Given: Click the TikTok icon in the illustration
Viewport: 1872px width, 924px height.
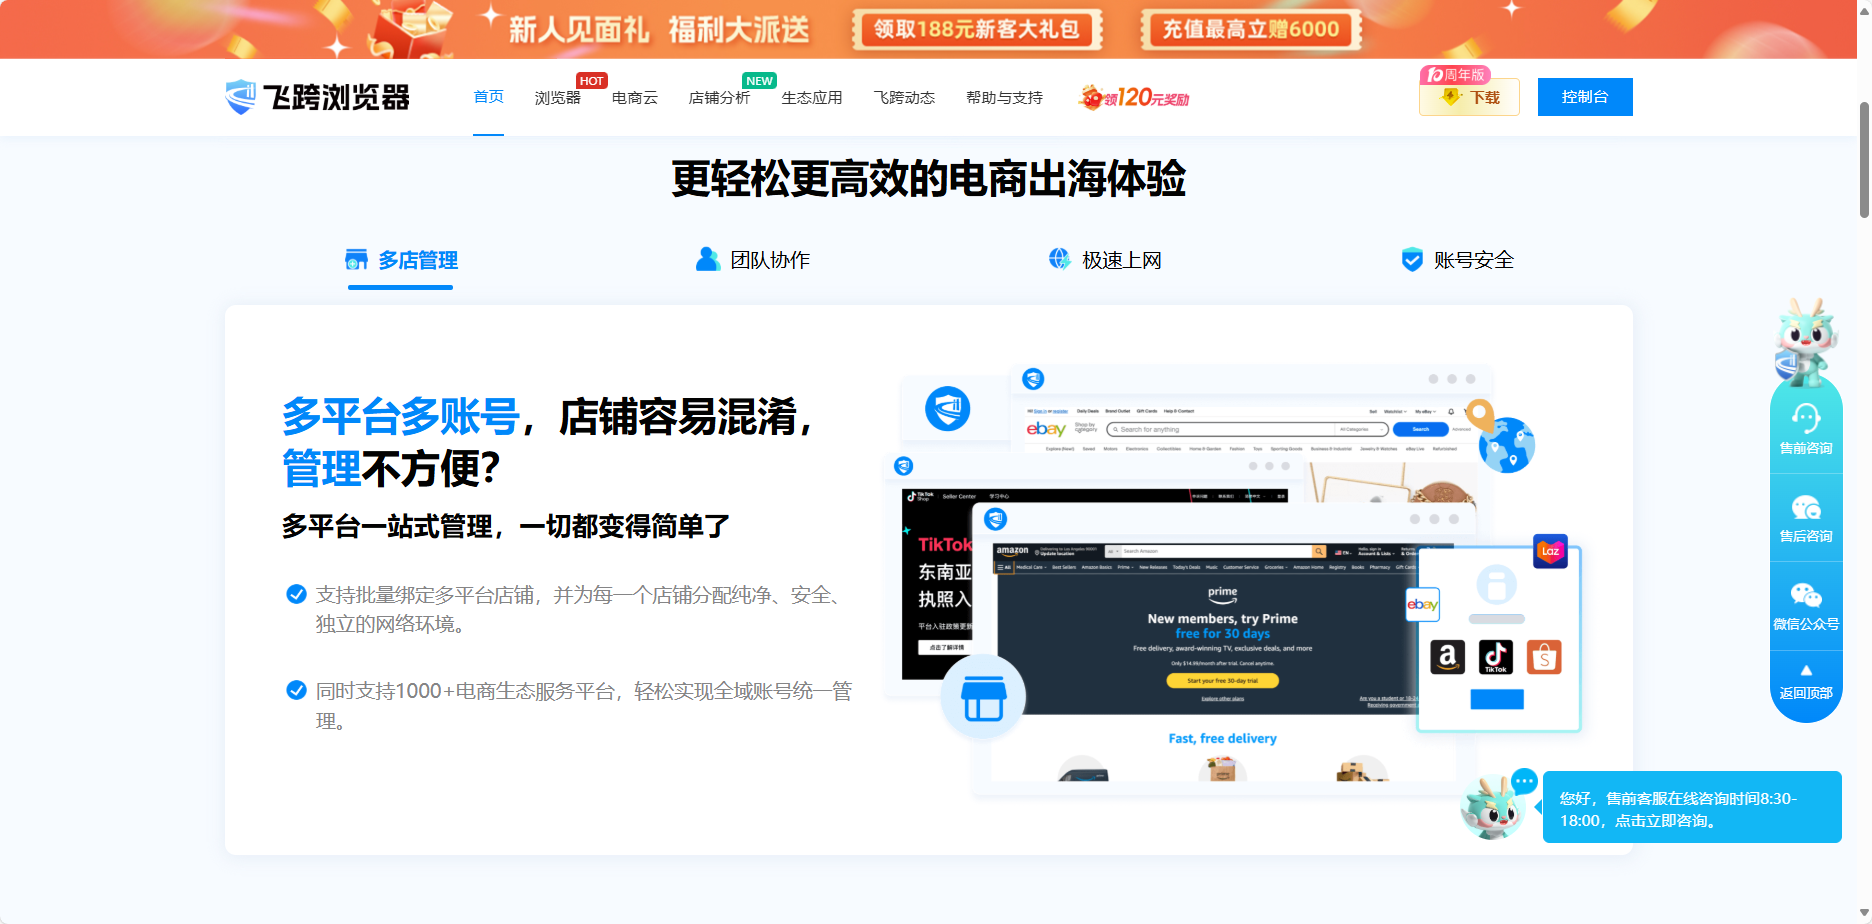Looking at the screenshot, I should click(x=1496, y=657).
